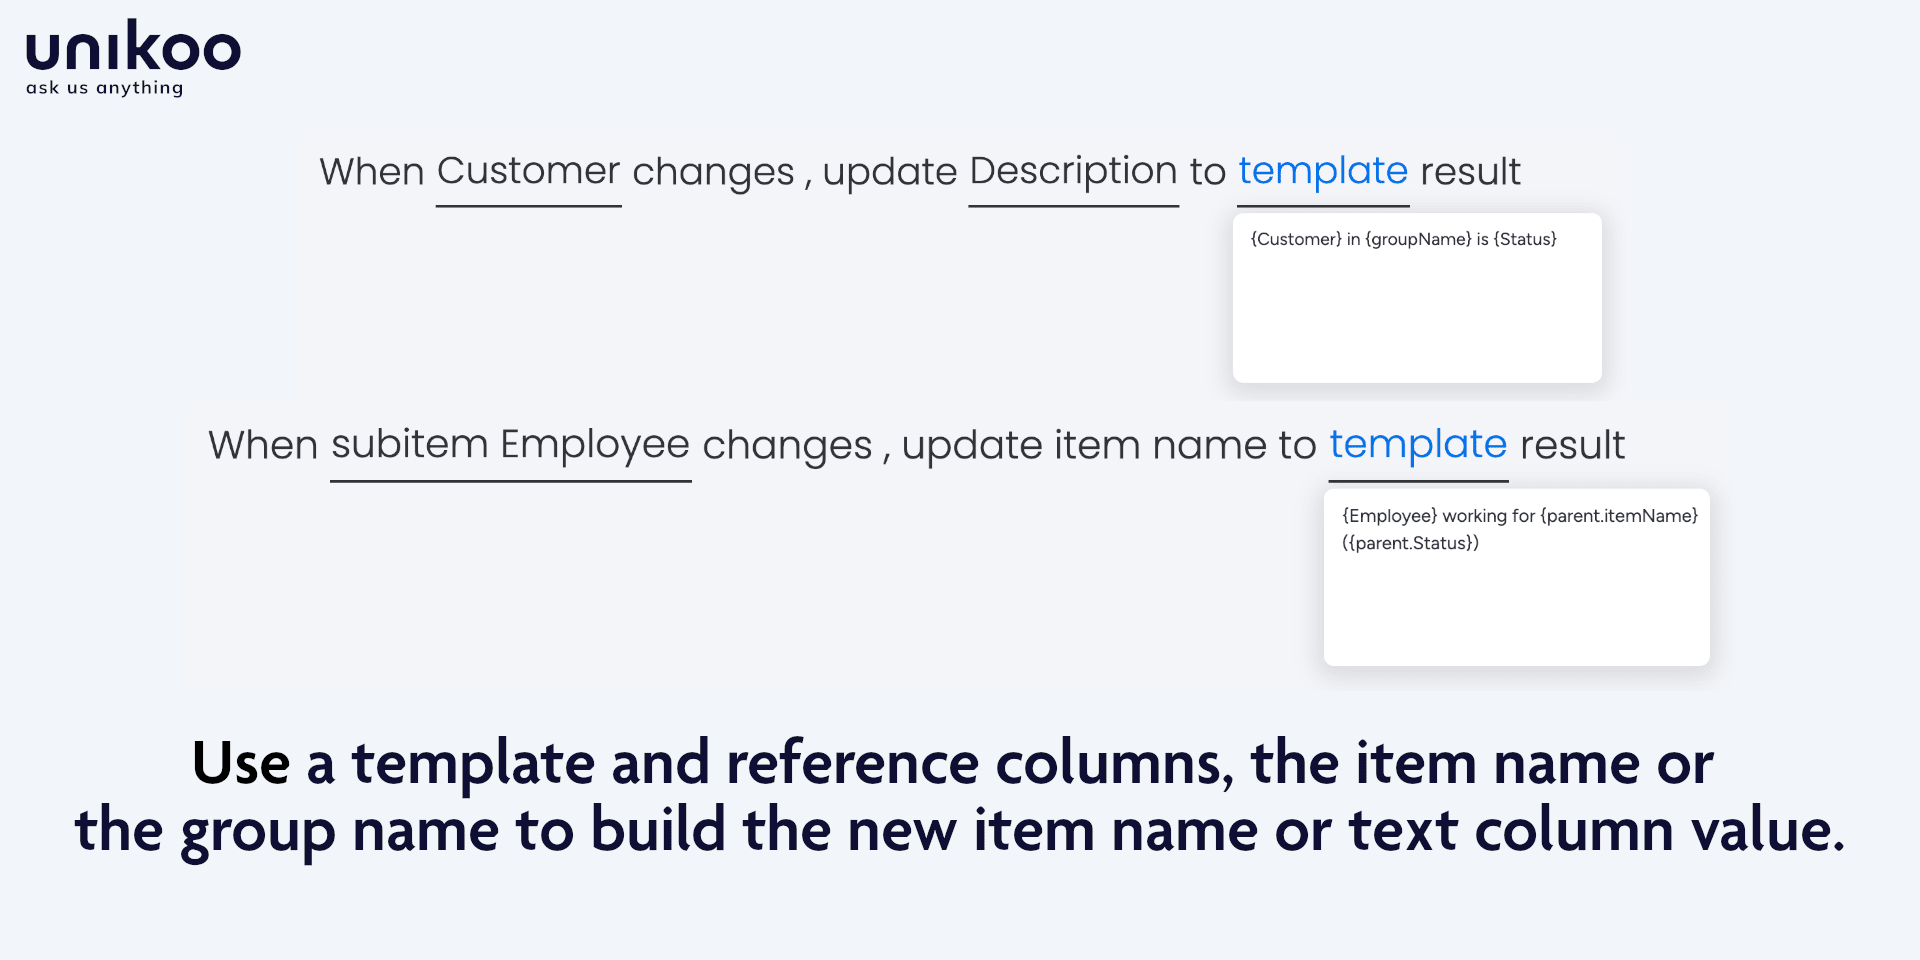The image size is (1920, 960).
Task: Click inside the Employee parent.itemName template box
Action: tap(1516, 577)
